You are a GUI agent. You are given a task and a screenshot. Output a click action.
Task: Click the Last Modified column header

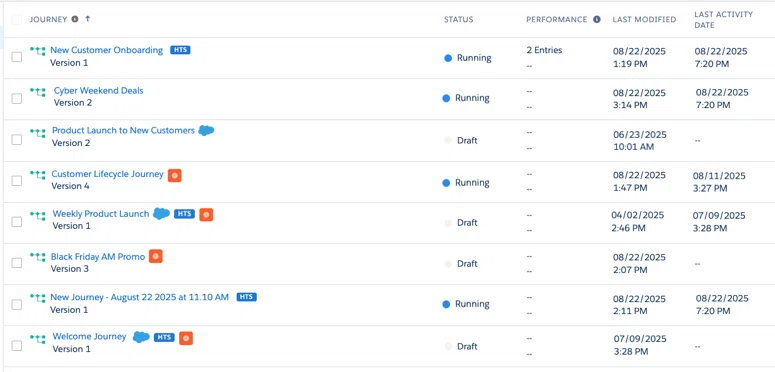(x=644, y=19)
